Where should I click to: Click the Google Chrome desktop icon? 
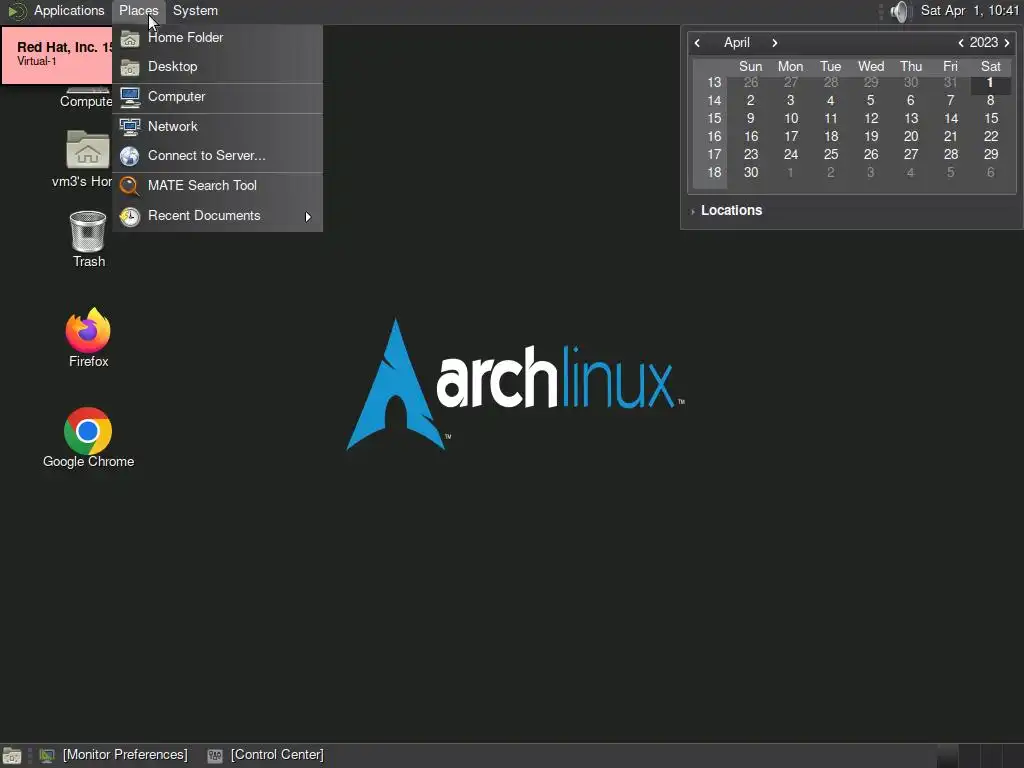[x=88, y=438]
